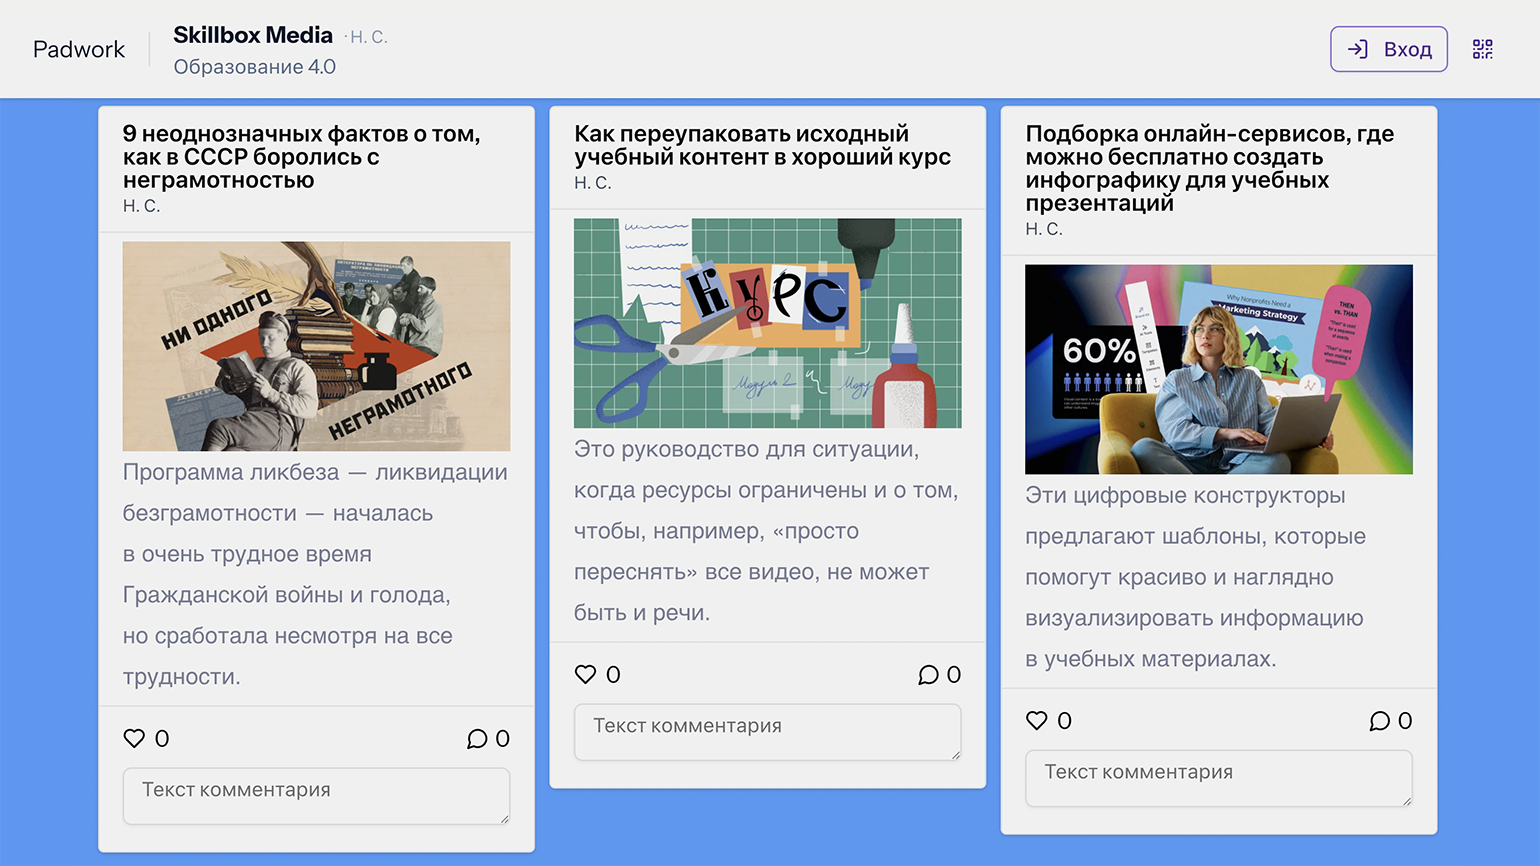The height and width of the screenshot is (866, 1540).
Task: Click the Вход login button
Action: 1388,49
